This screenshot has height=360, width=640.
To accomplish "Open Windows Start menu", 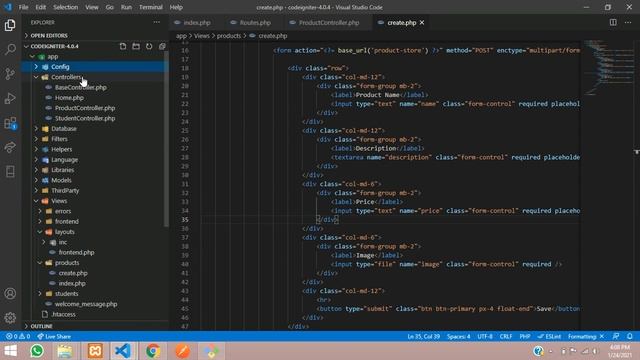I will click(x=11, y=351).
